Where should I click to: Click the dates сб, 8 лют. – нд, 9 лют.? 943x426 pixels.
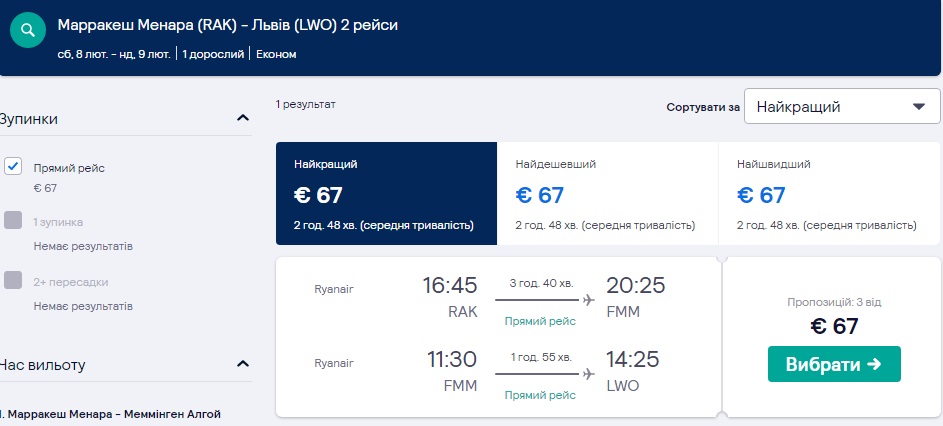pos(115,54)
